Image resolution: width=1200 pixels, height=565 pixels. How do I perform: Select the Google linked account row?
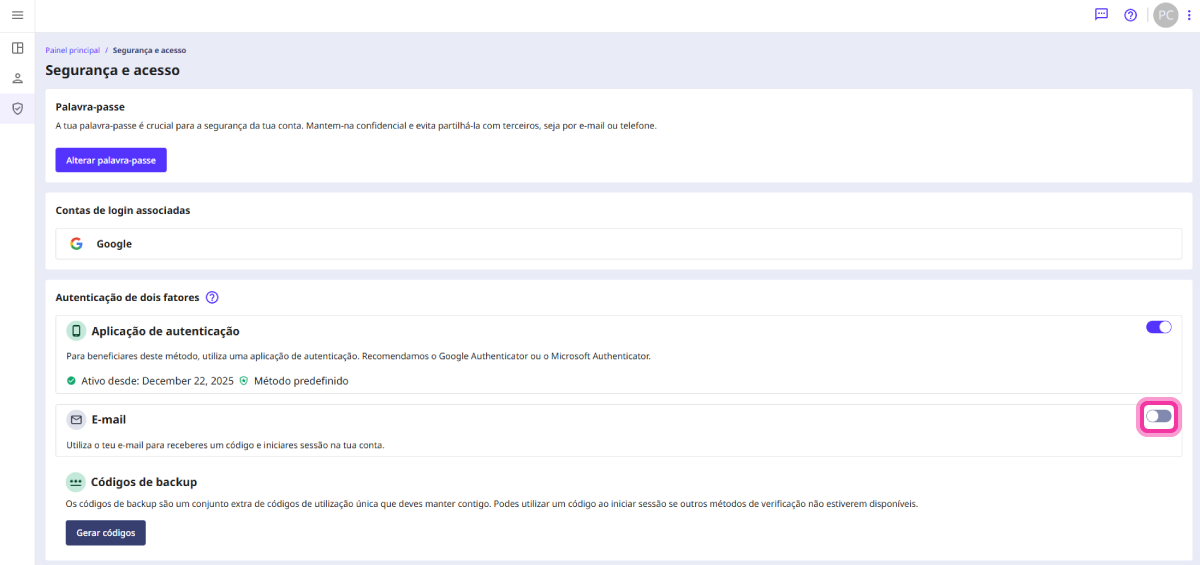618,244
